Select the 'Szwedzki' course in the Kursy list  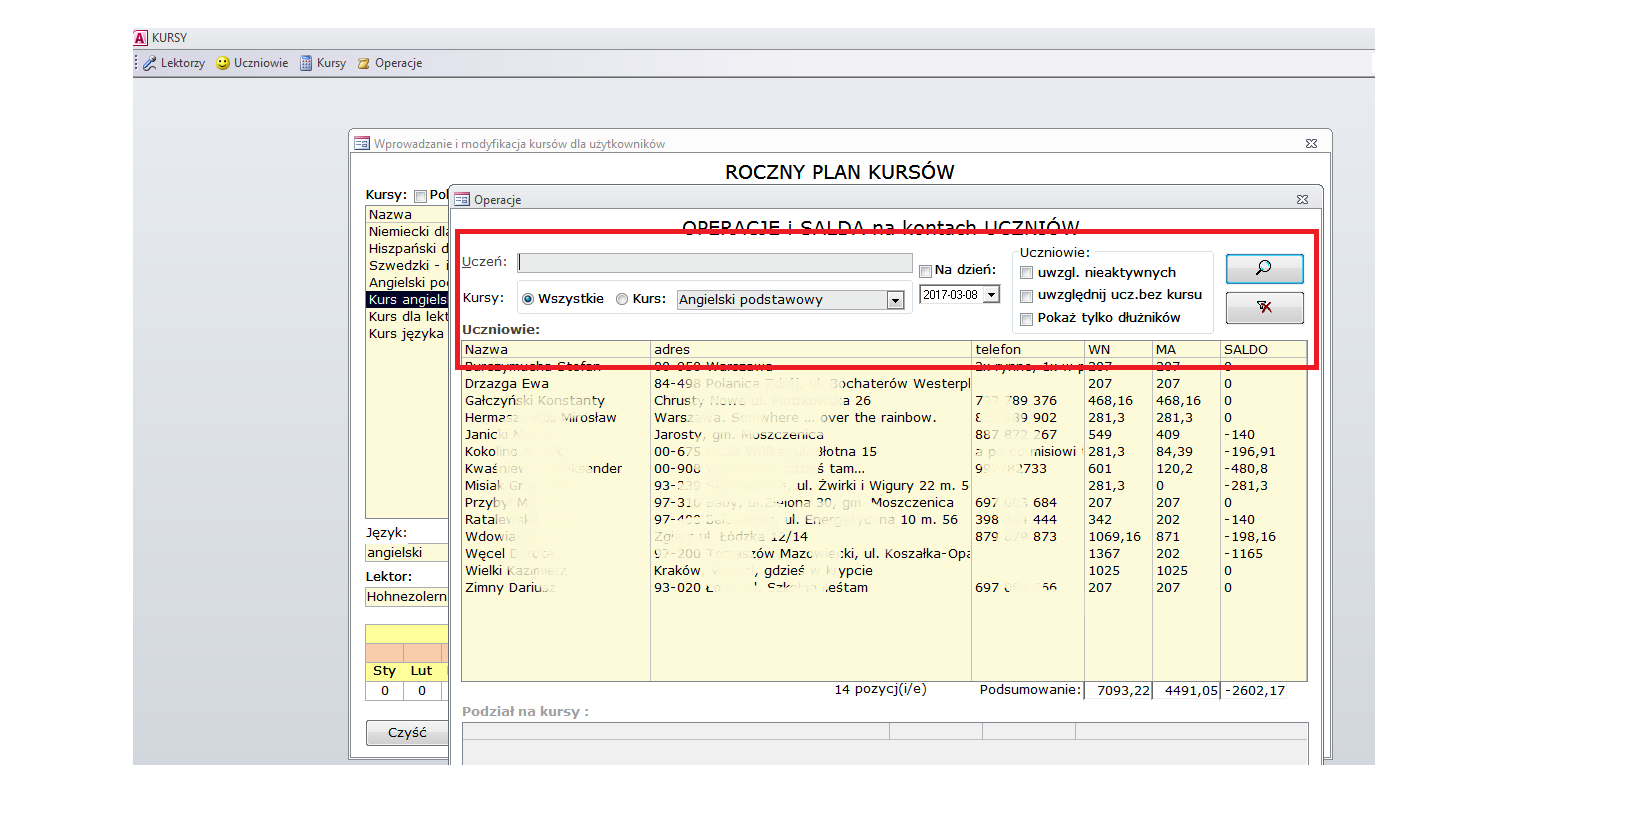(407, 266)
